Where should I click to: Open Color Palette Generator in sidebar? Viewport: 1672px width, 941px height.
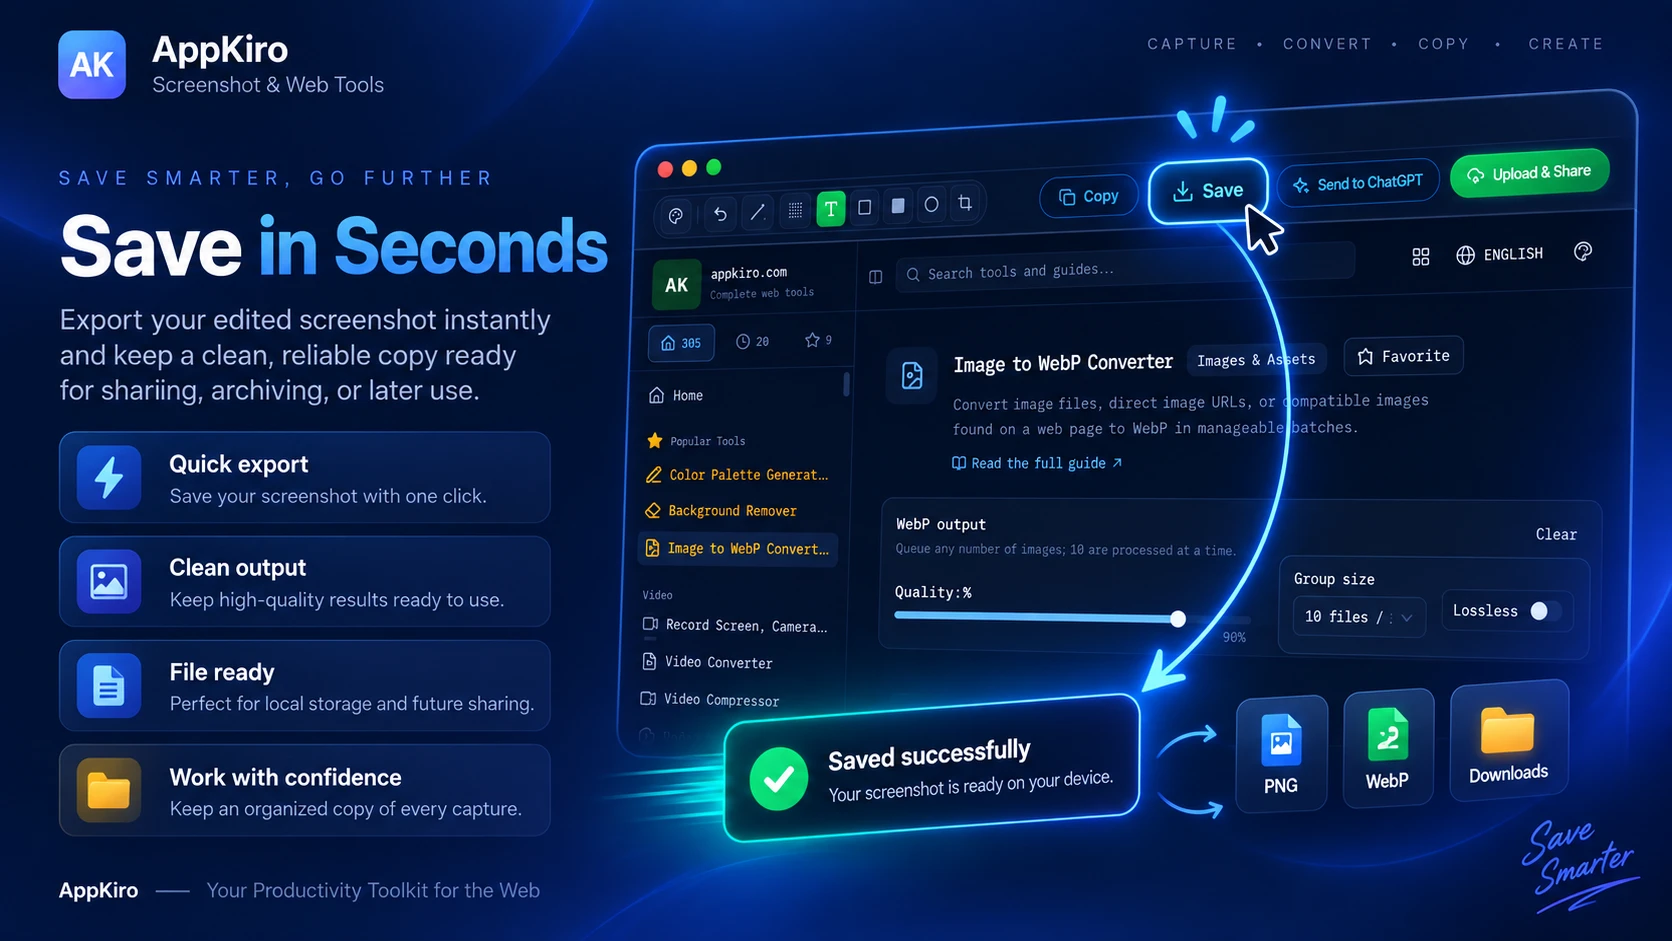click(738, 475)
